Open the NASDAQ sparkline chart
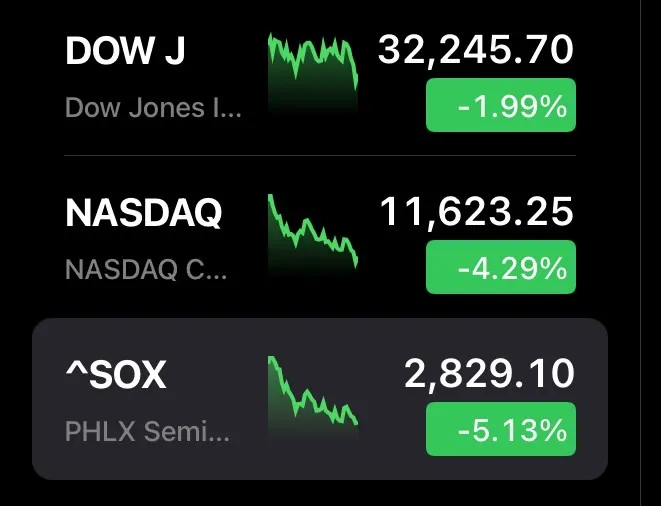The width and height of the screenshot is (661, 506). tap(313, 232)
